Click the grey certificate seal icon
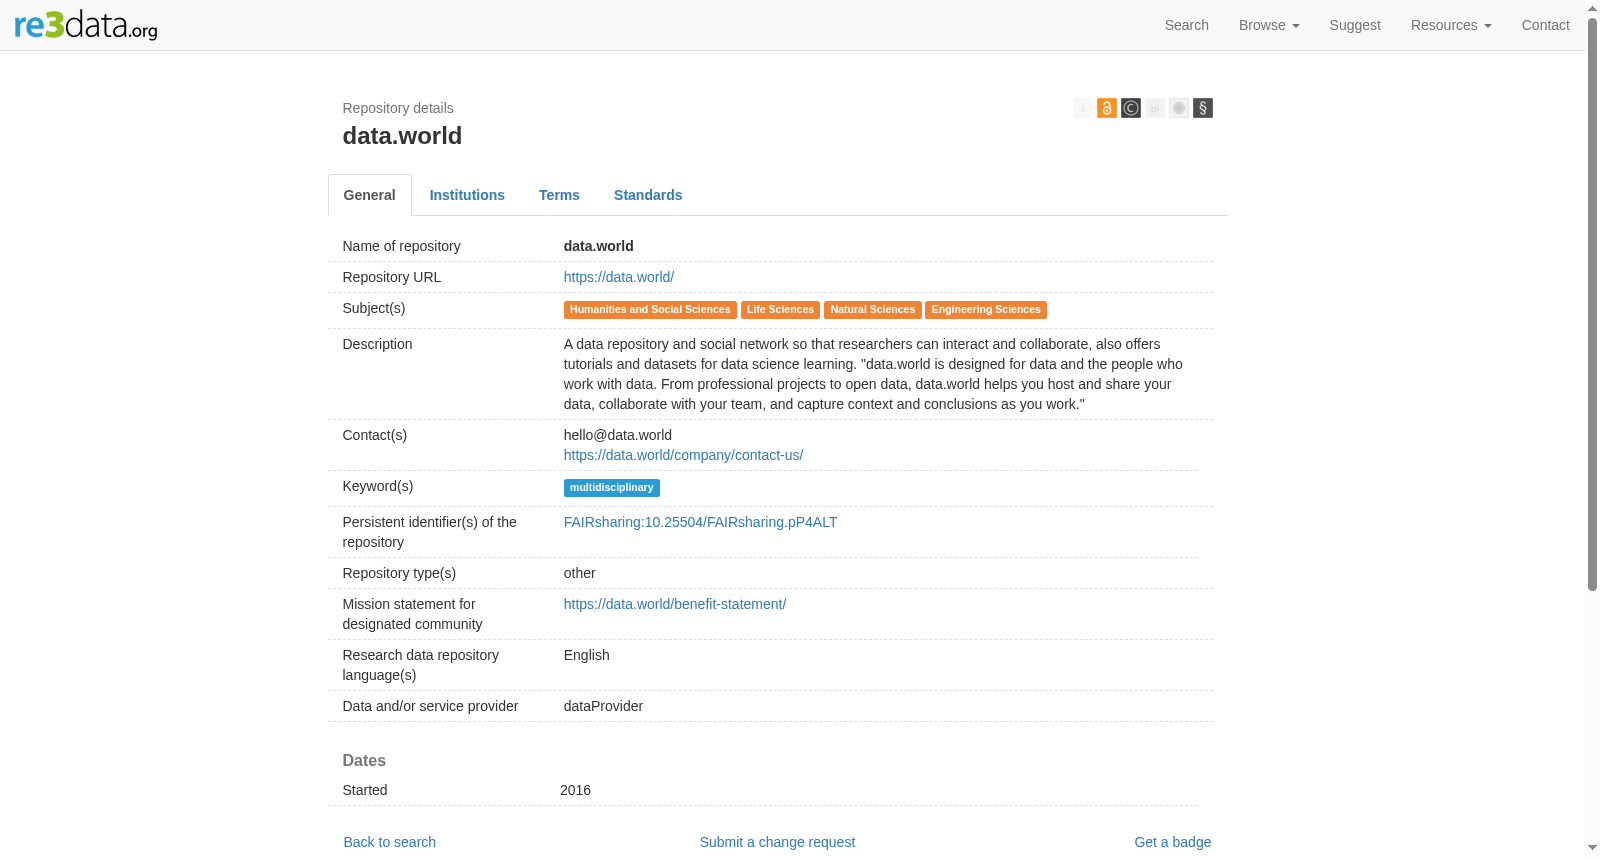Screen dimensions: 1600x857 (x=1179, y=108)
